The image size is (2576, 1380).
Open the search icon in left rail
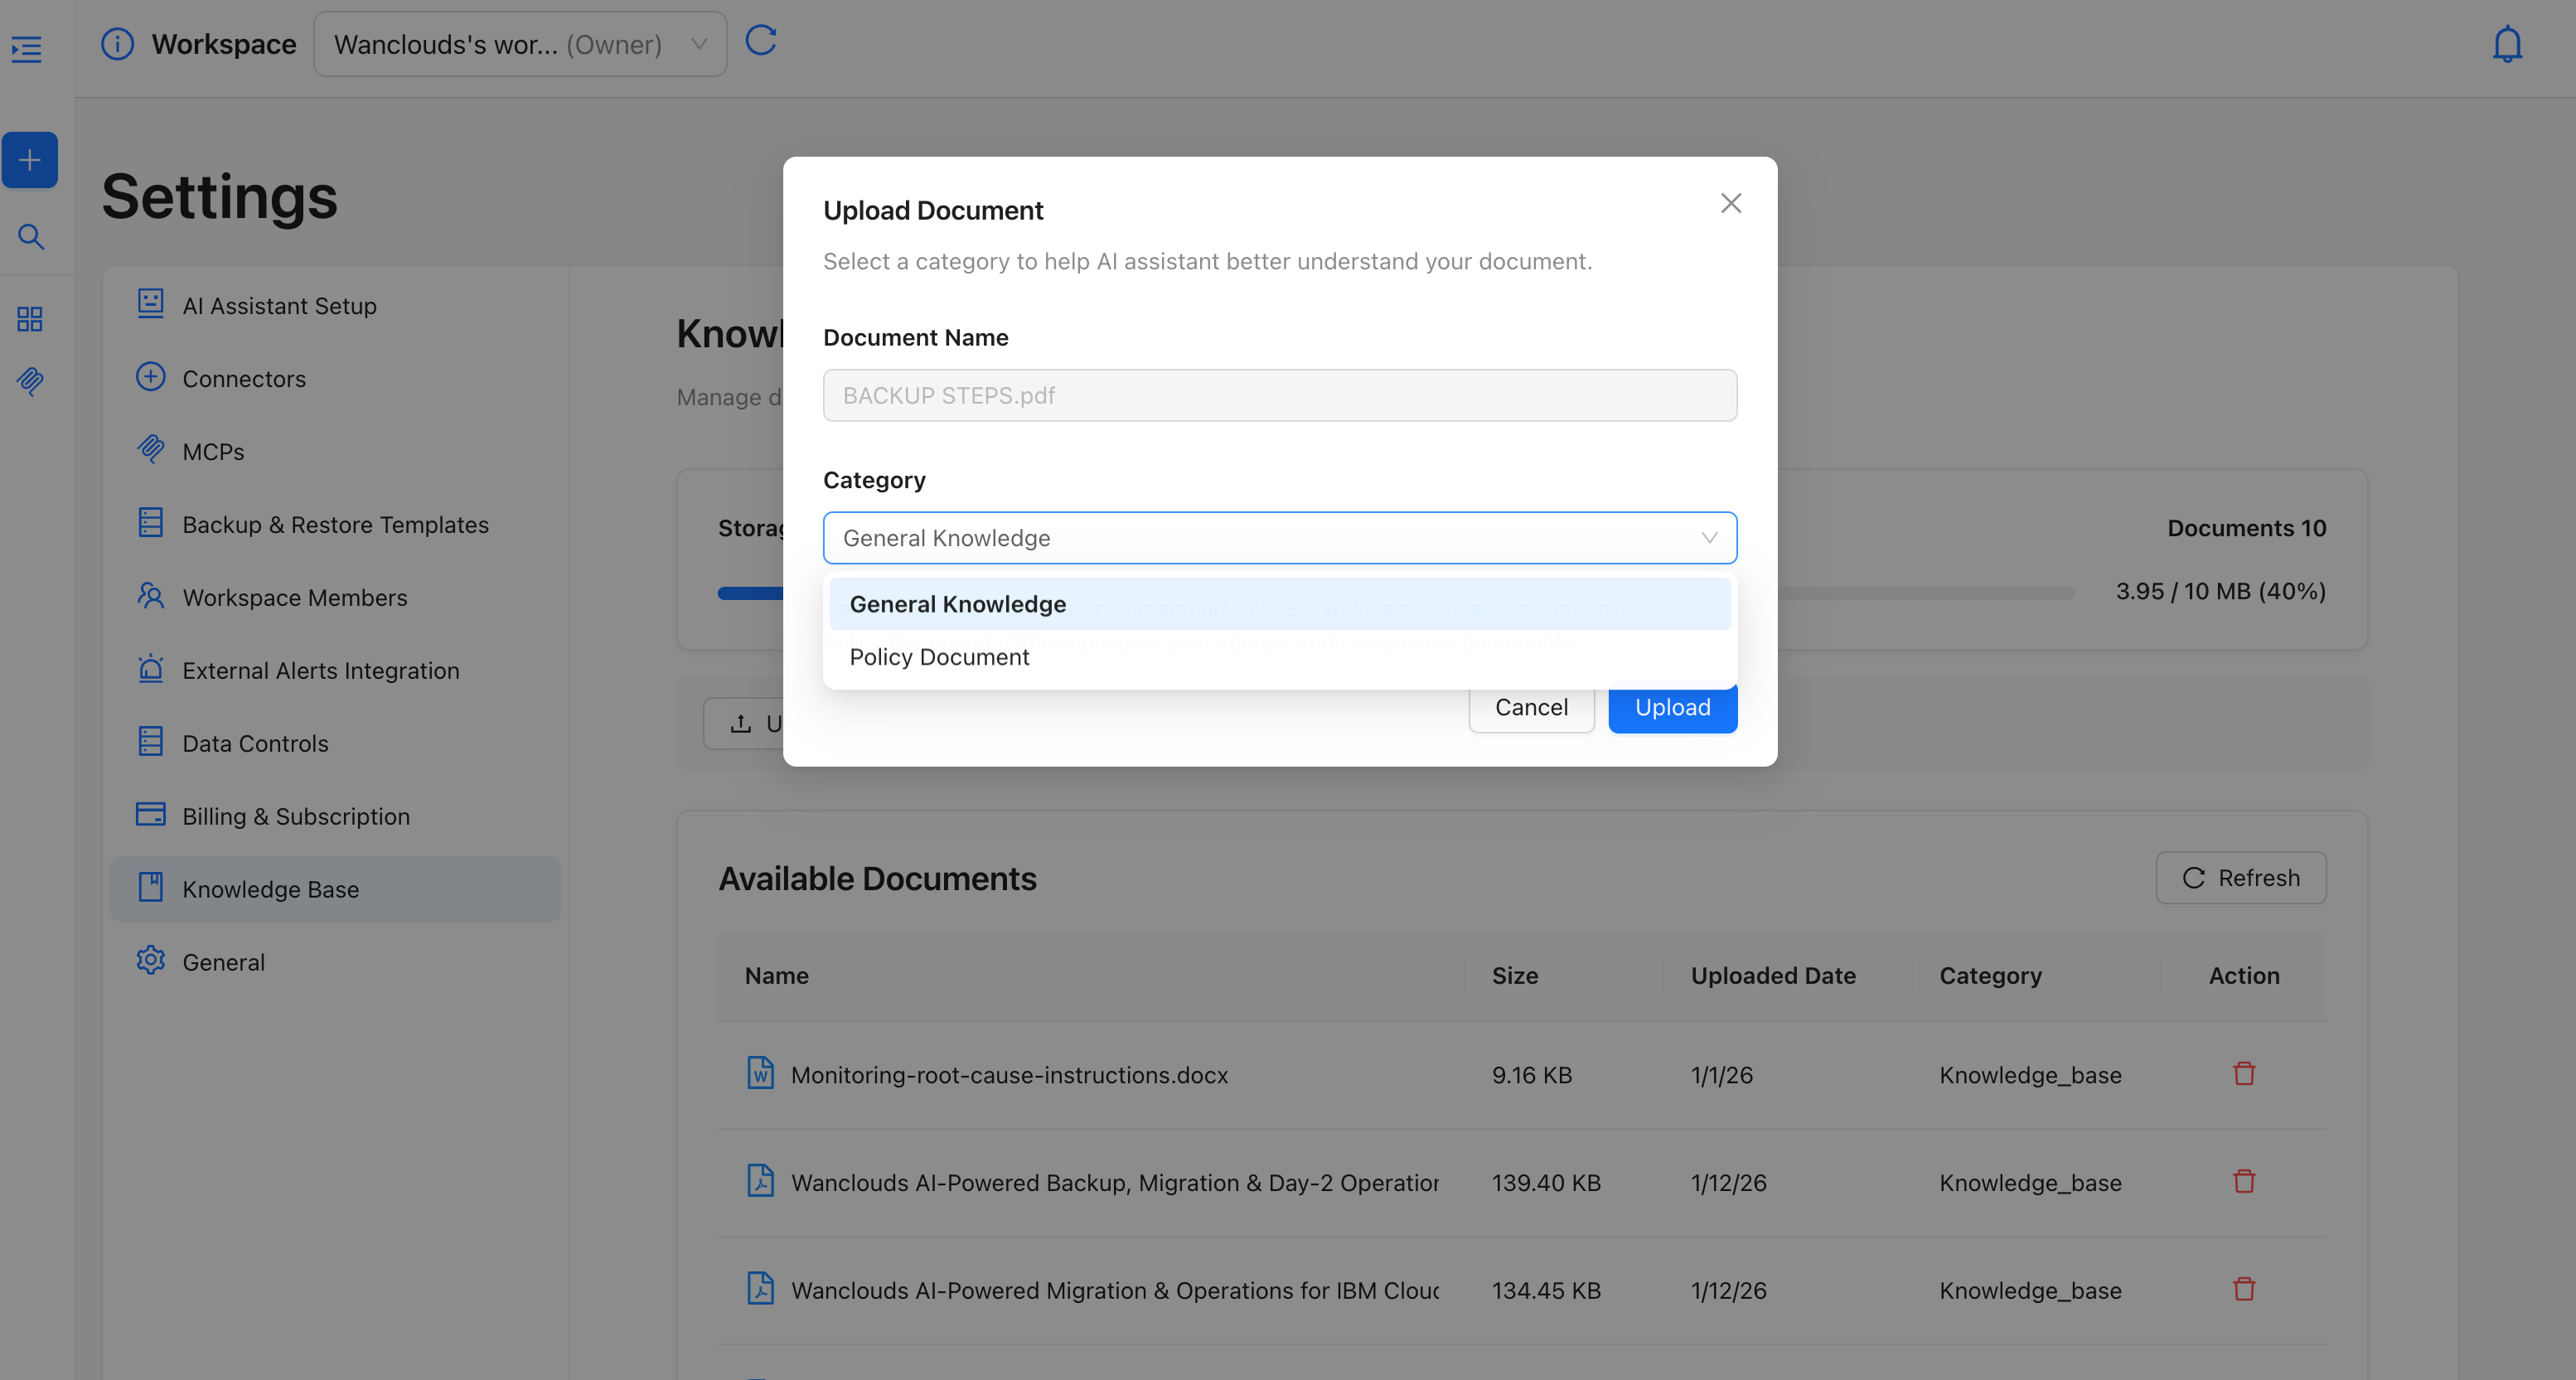click(30, 237)
